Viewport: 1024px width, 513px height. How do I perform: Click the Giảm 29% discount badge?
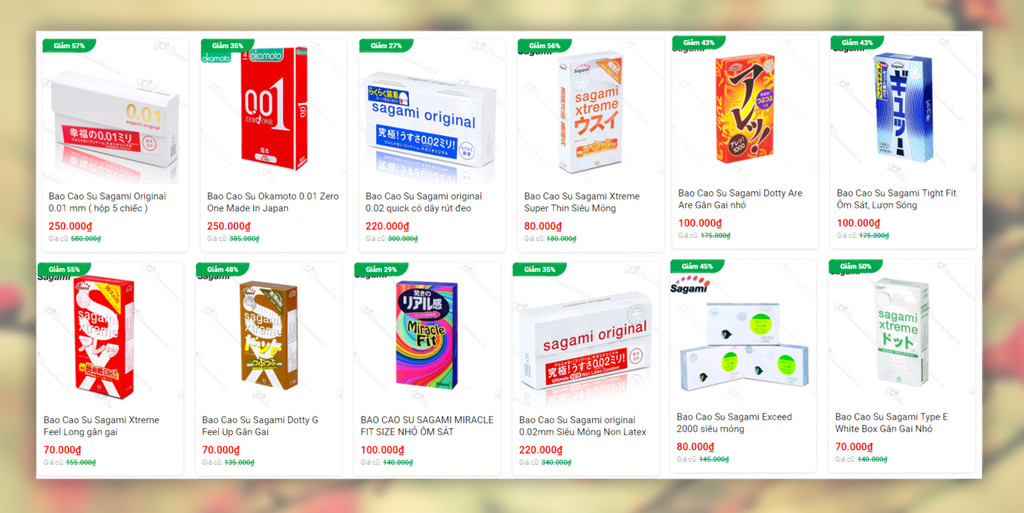point(381,270)
